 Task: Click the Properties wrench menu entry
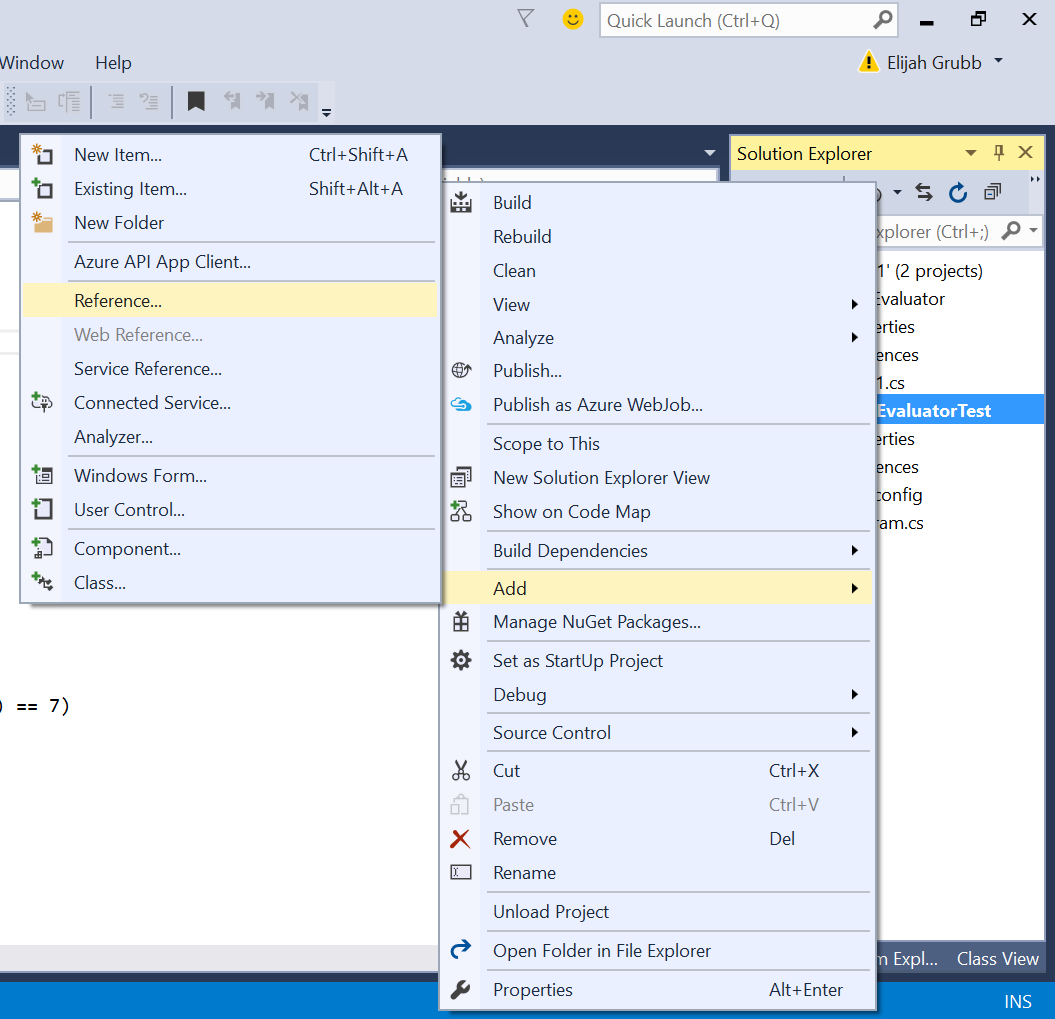[x=532, y=990]
